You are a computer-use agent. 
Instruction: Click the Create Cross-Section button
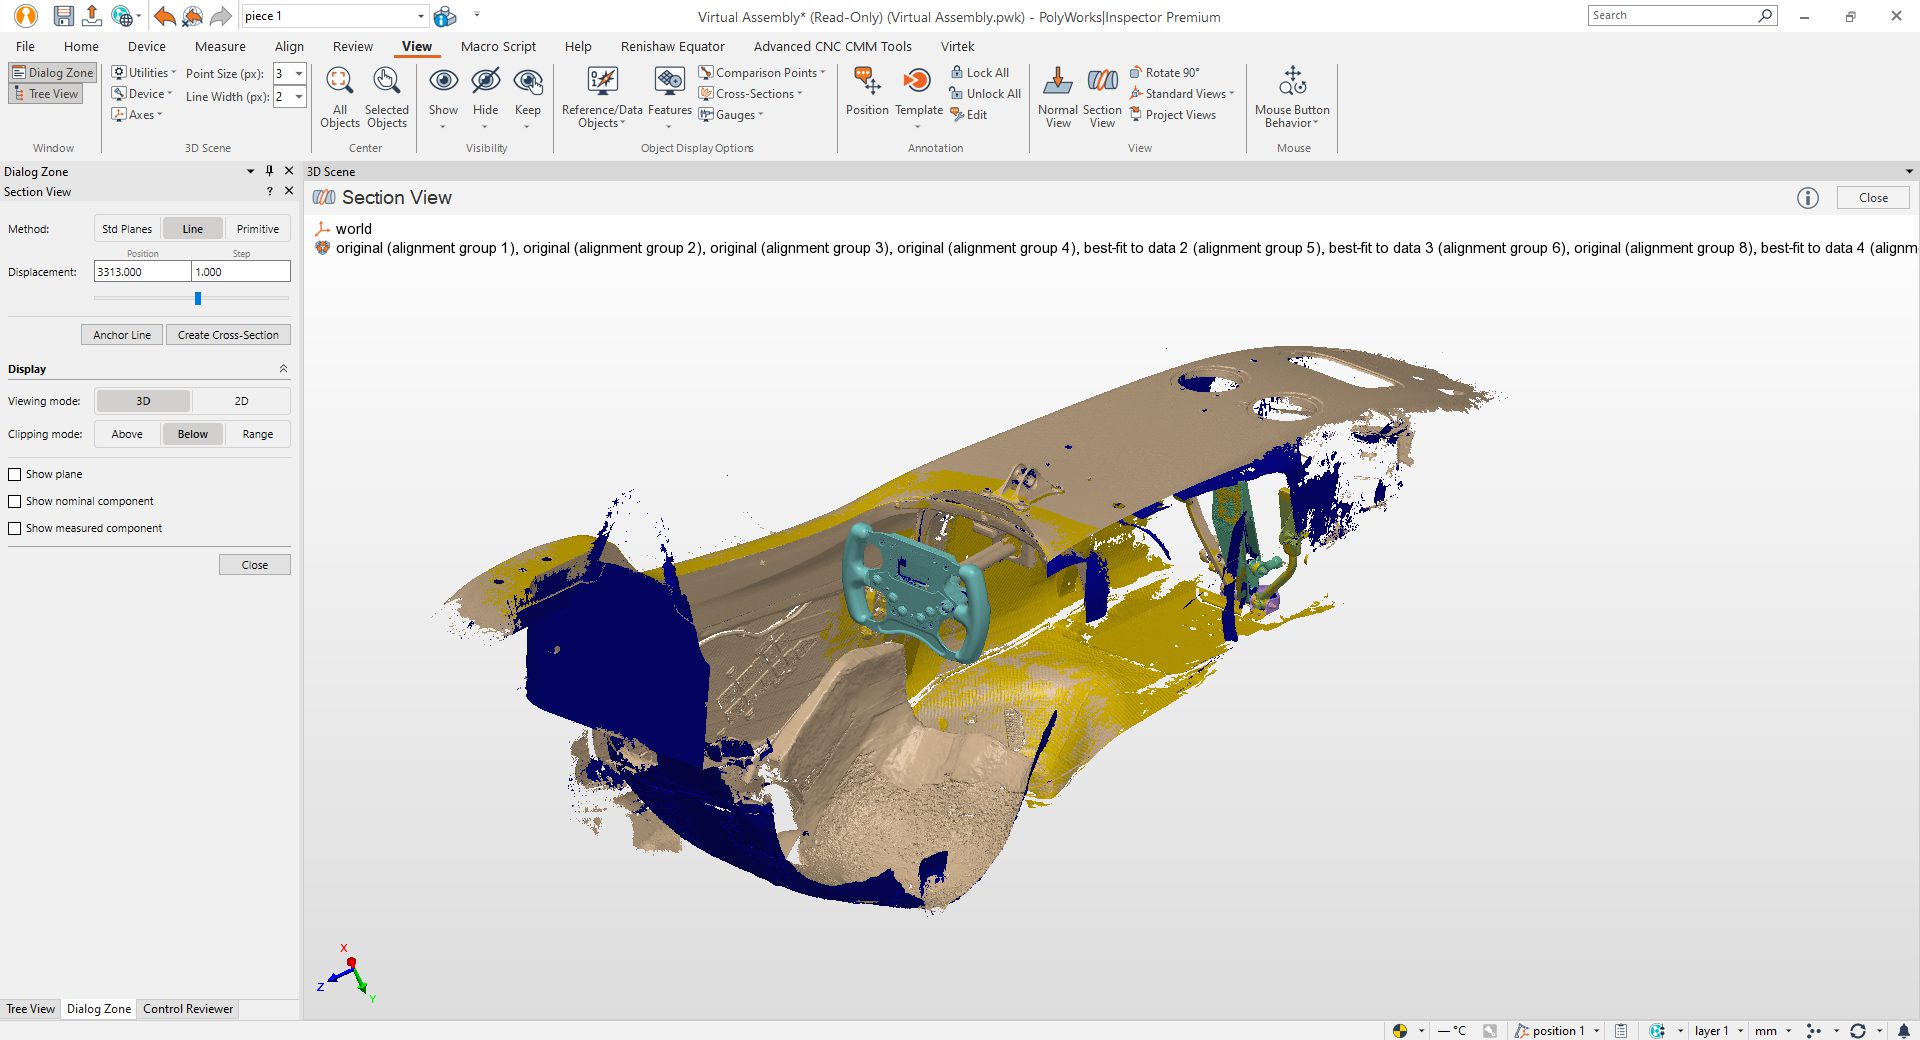[228, 334]
